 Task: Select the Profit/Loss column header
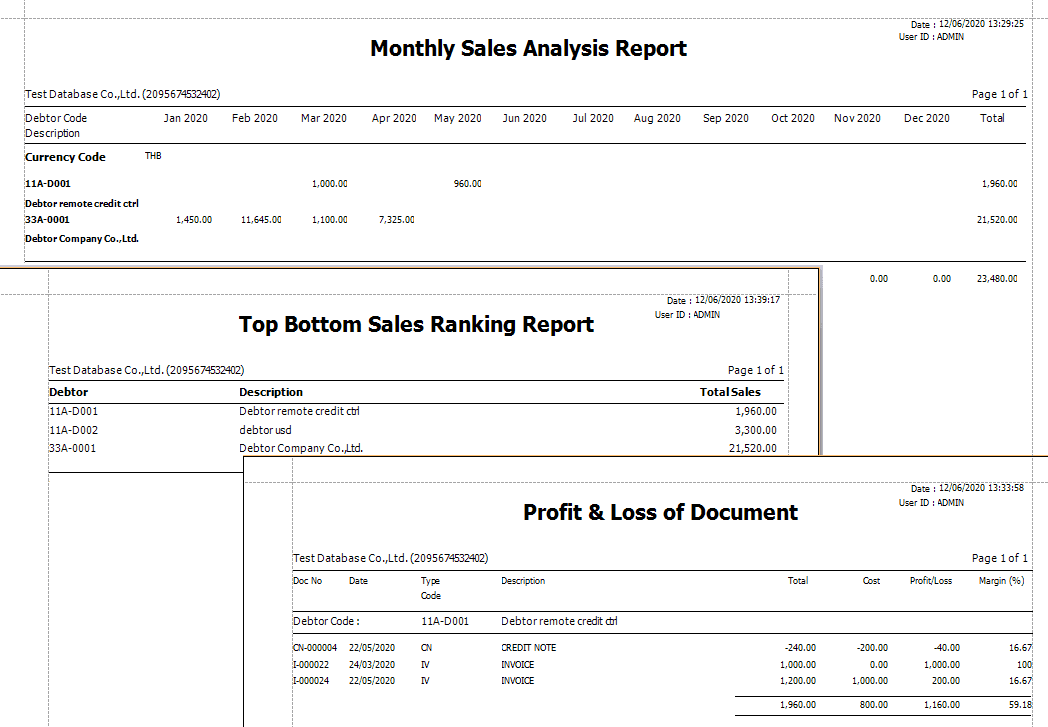pyautogui.click(x=930, y=581)
